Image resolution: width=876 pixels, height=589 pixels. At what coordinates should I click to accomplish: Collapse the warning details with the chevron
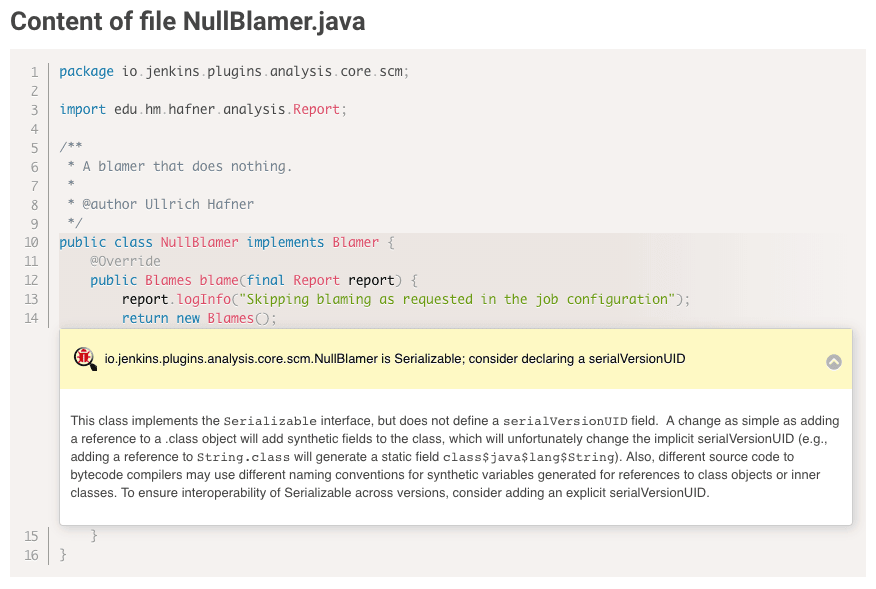pyautogui.click(x=833, y=362)
